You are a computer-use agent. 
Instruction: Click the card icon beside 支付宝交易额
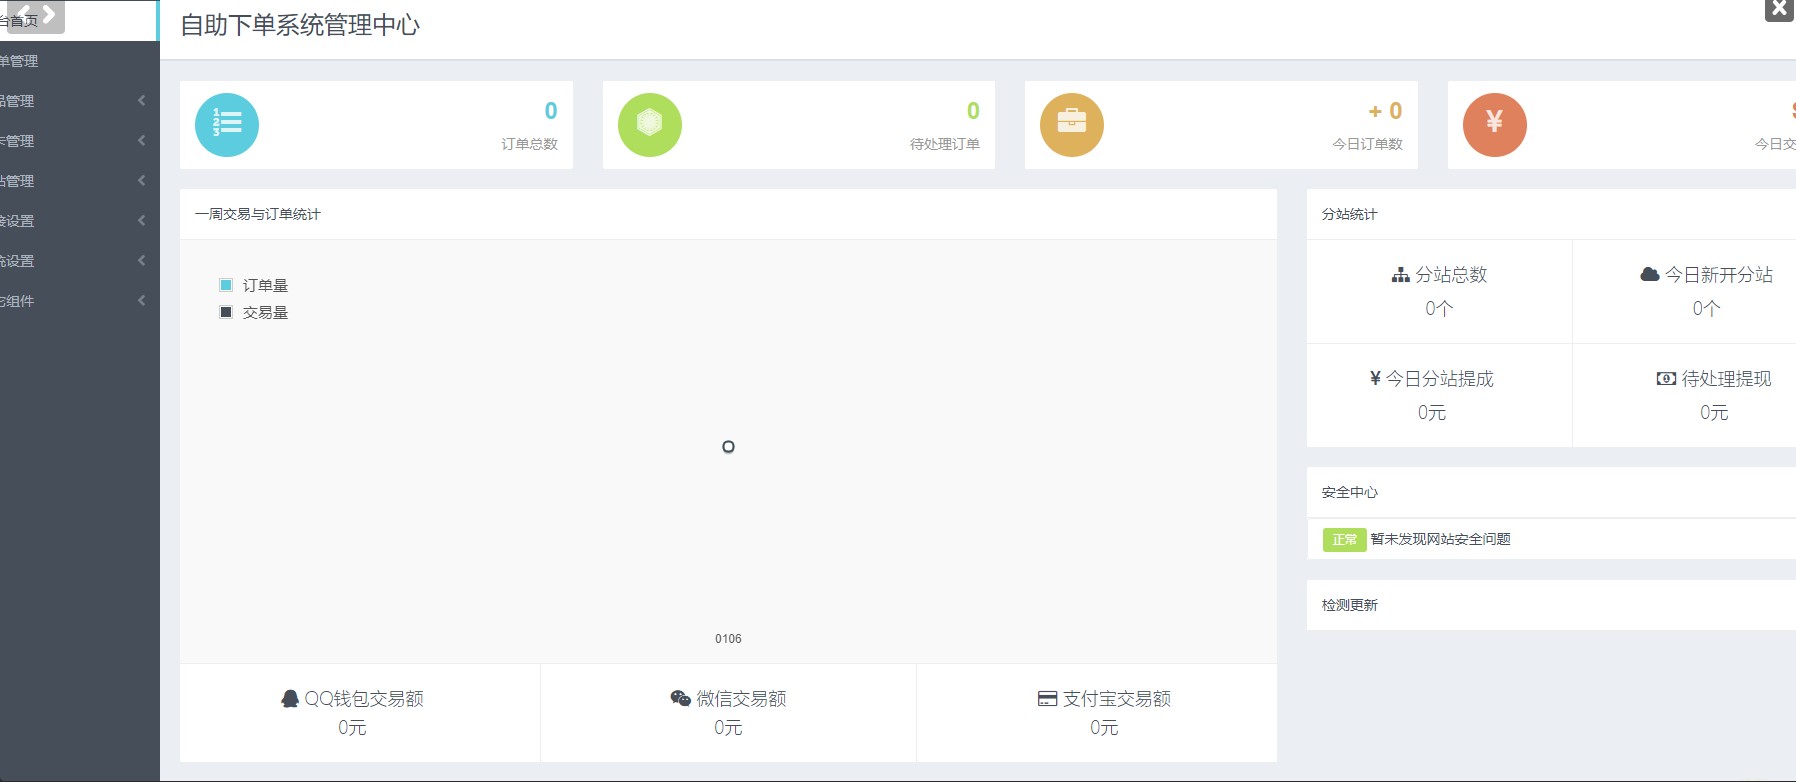1047,699
